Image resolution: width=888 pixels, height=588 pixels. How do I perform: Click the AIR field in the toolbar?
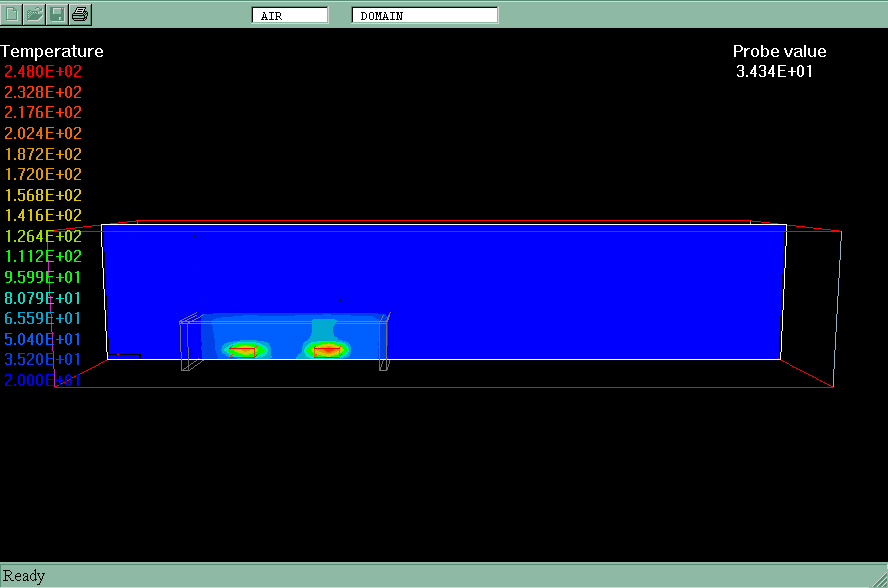[290, 16]
